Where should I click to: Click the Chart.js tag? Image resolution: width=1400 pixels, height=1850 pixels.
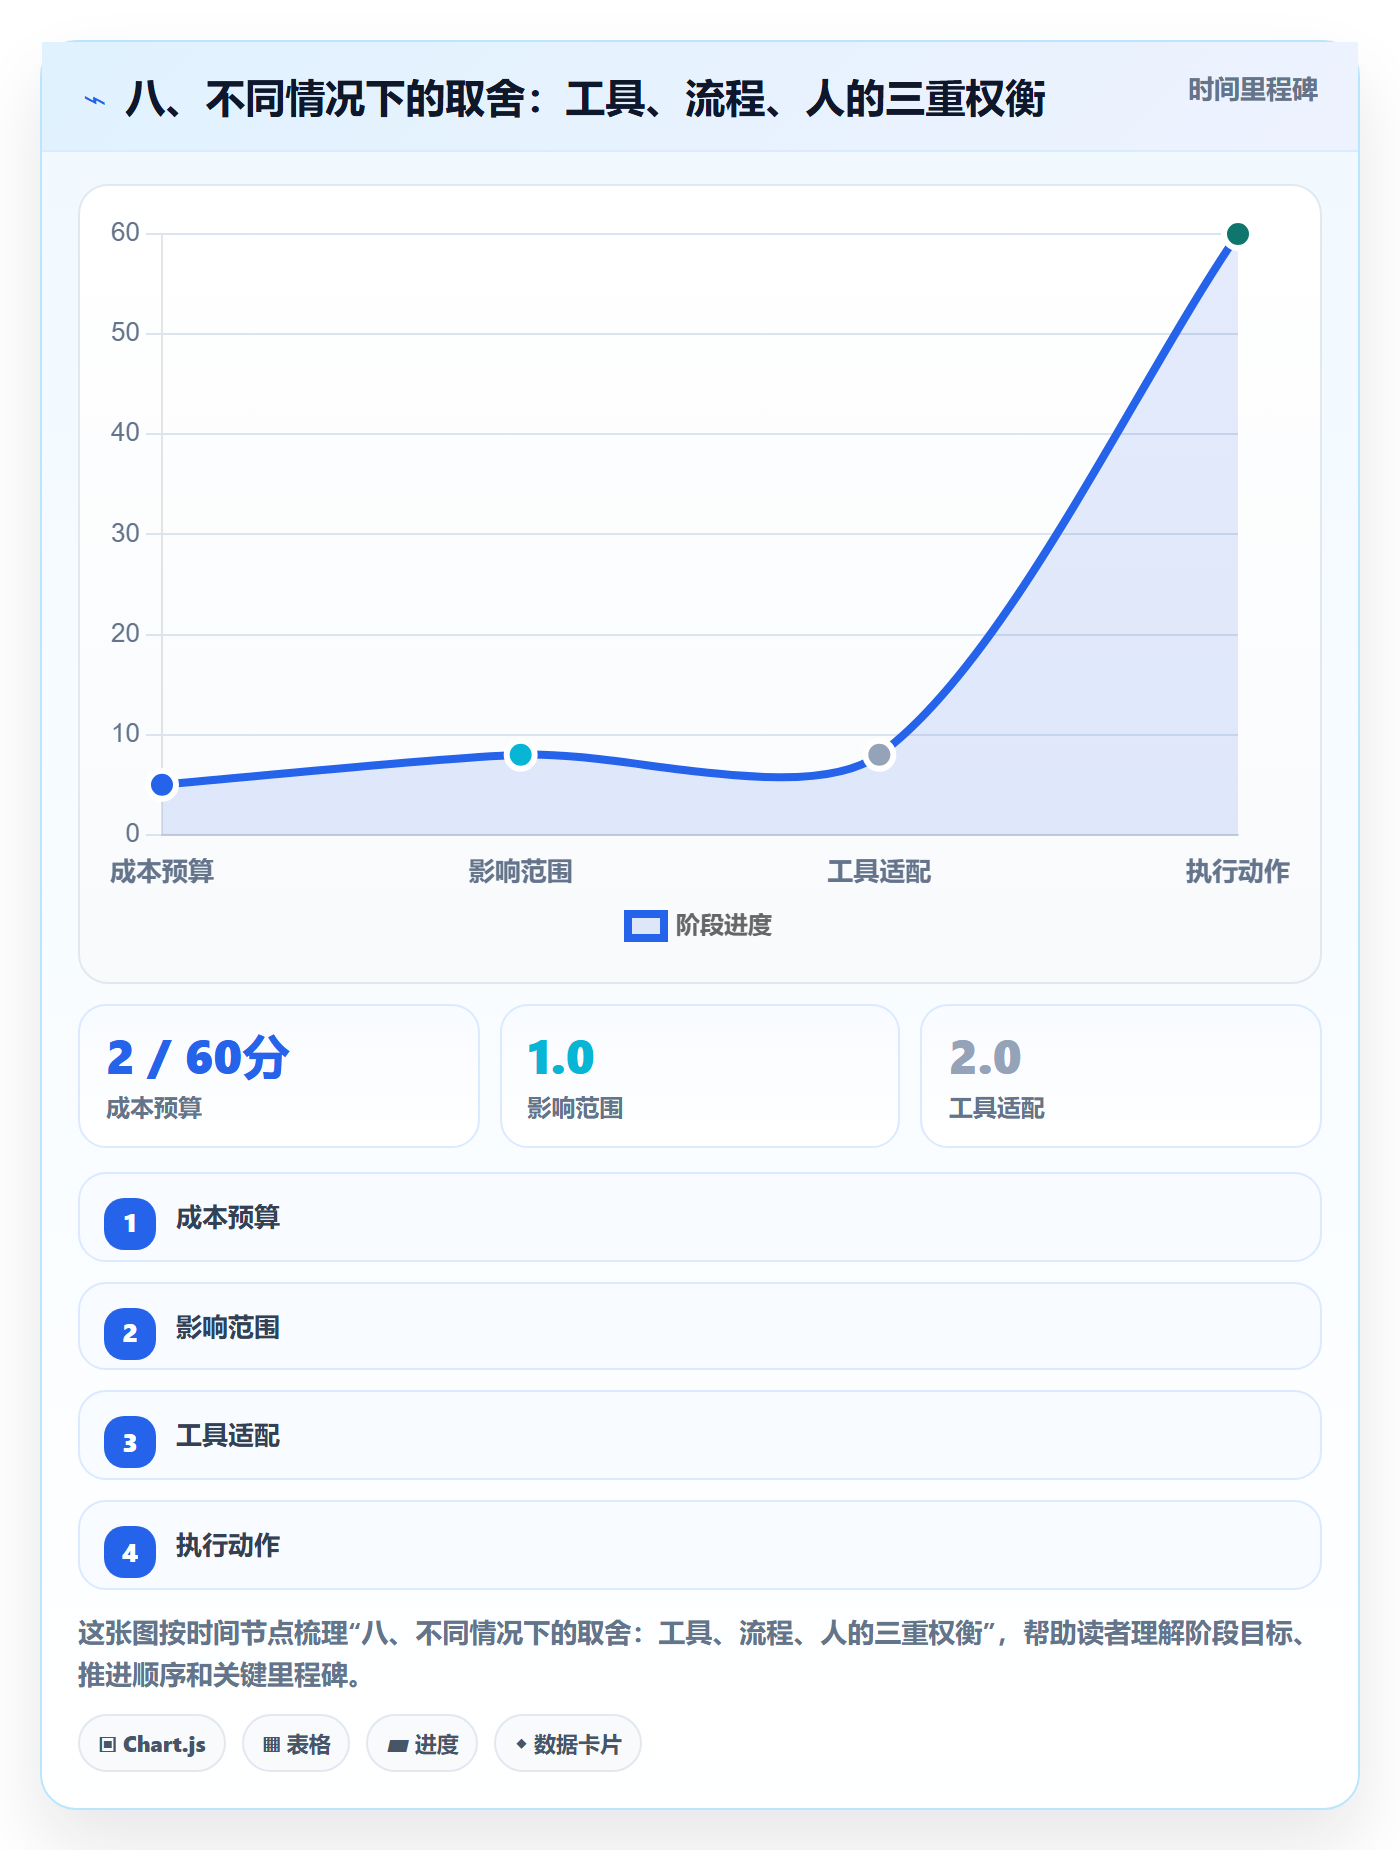(152, 1744)
